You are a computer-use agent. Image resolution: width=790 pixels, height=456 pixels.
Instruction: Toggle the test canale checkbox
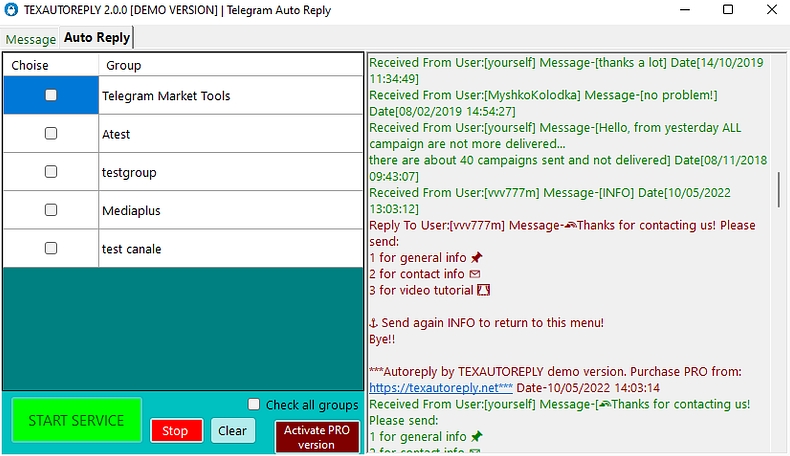[x=51, y=248]
